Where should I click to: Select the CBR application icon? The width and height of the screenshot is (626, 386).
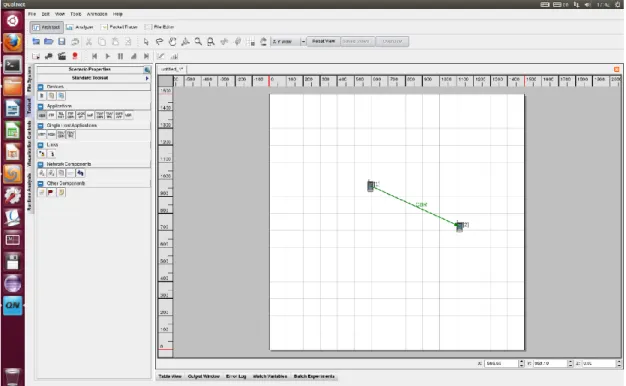(42, 115)
